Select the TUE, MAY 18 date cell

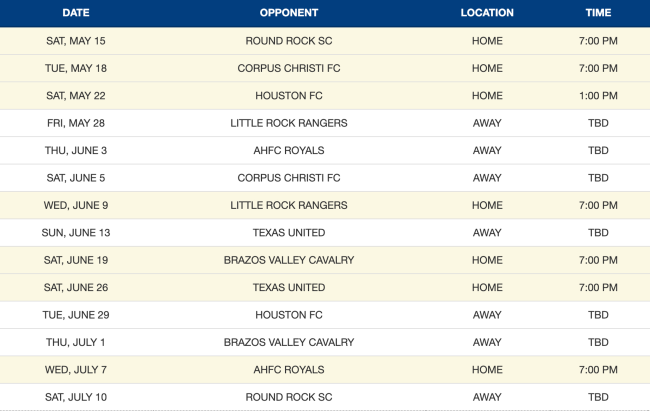75,69
